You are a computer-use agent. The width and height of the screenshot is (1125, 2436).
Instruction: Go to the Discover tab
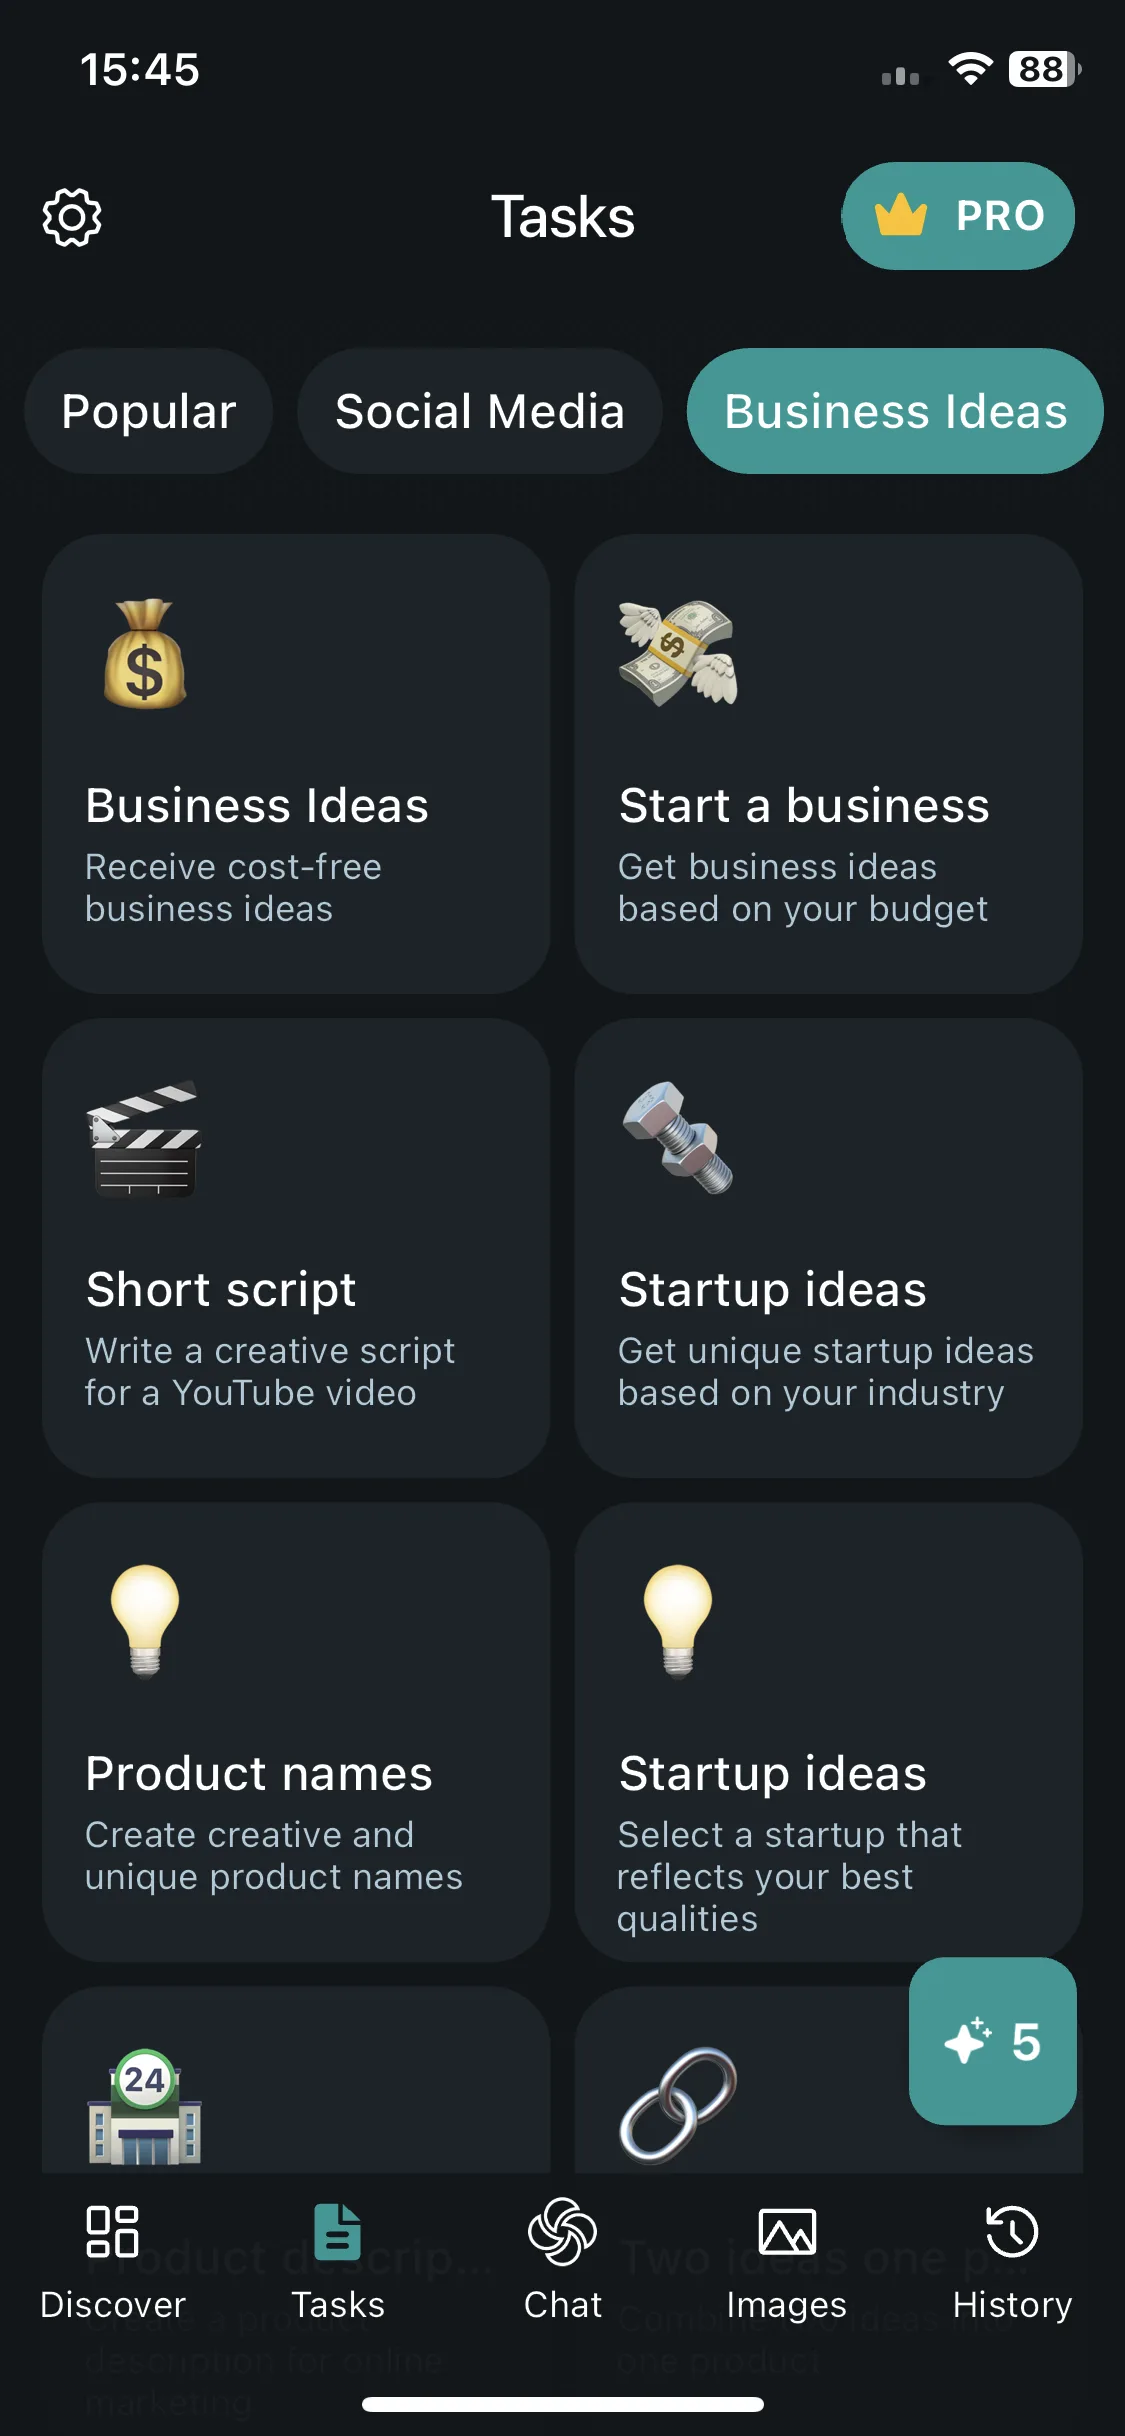pyautogui.click(x=113, y=2262)
